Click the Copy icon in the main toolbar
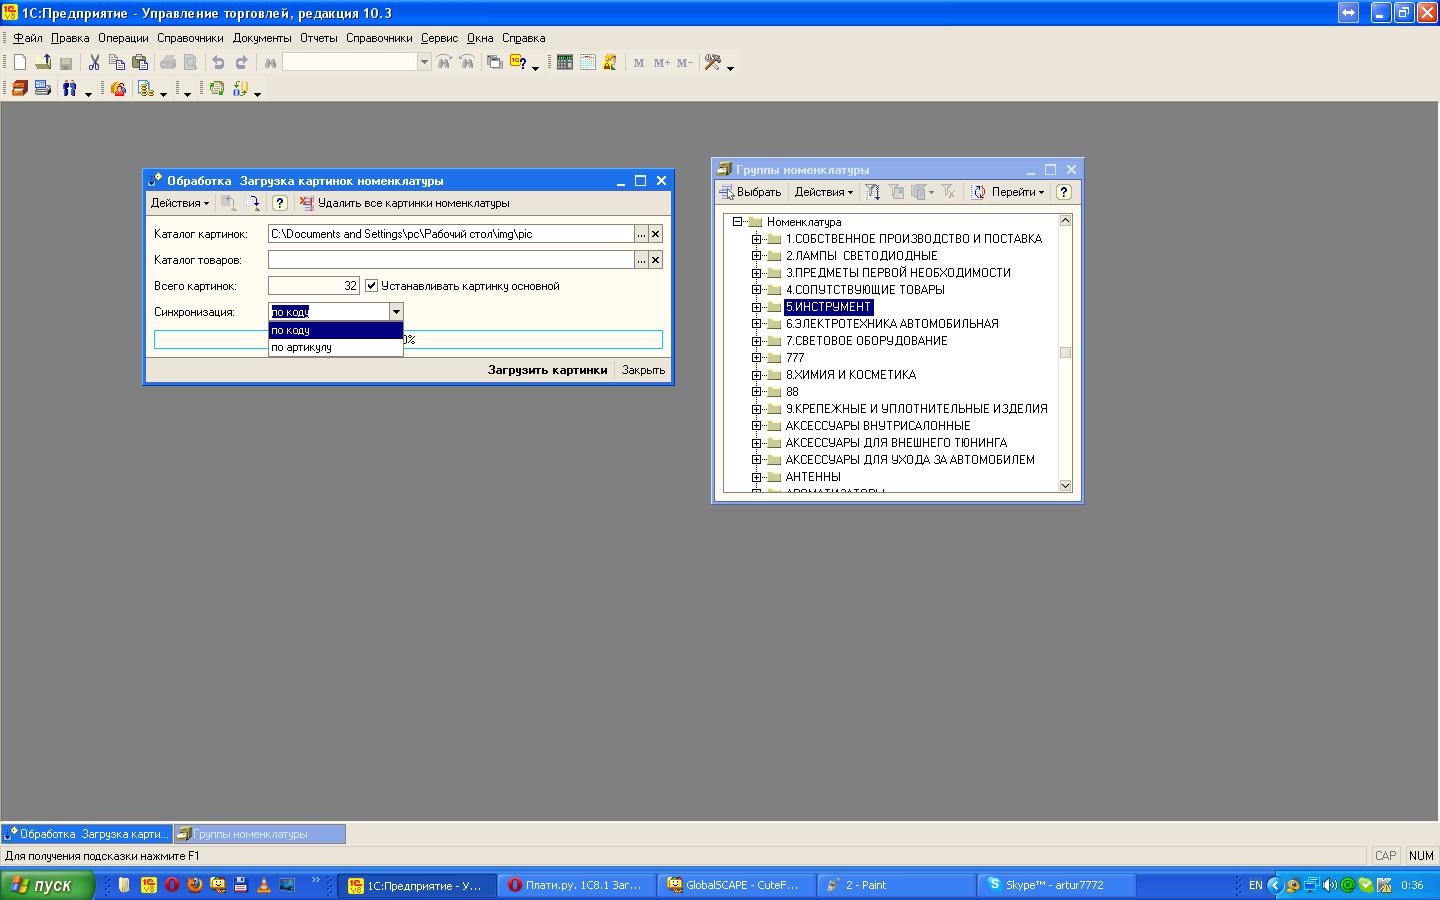 tap(117, 62)
